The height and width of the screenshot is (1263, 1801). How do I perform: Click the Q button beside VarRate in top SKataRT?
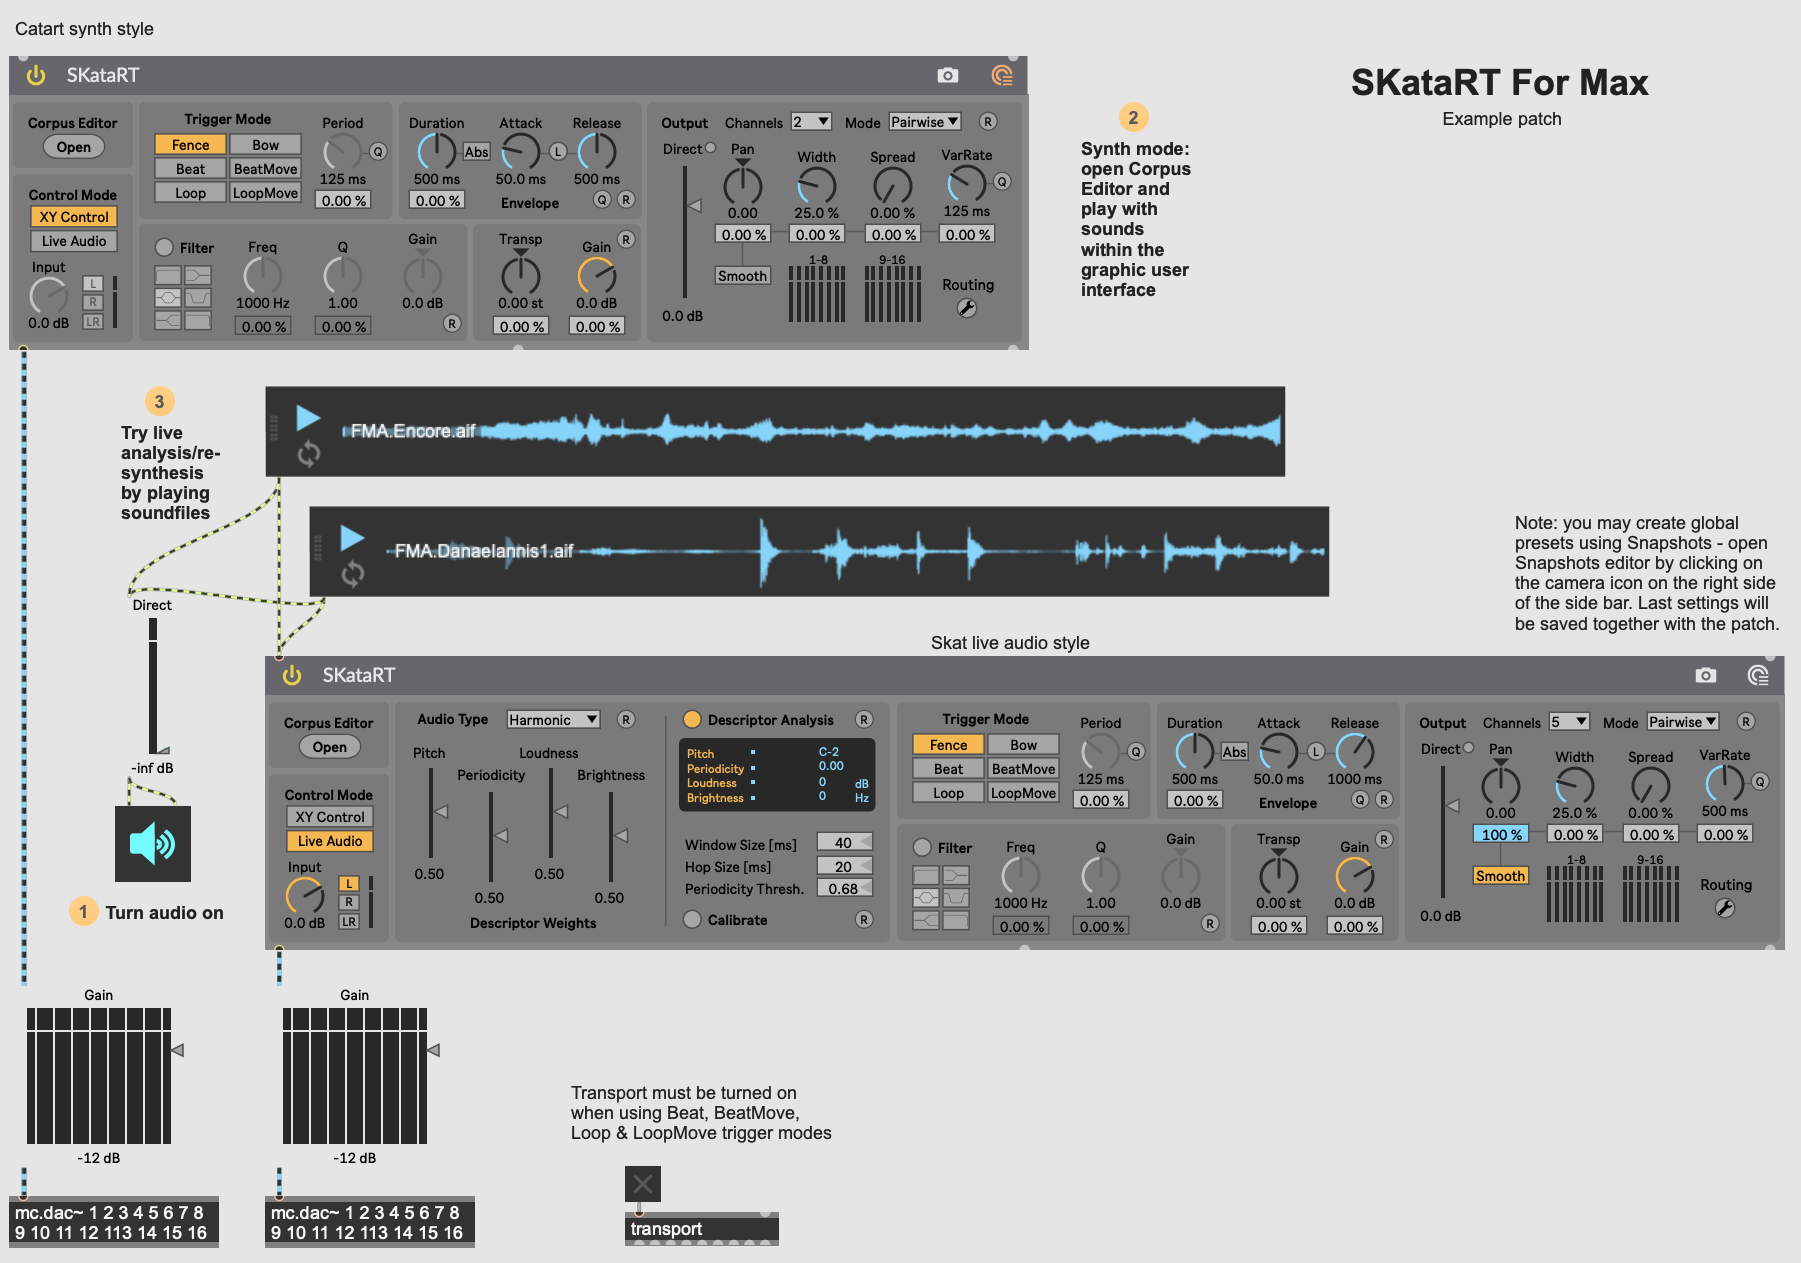point(1002,181)
